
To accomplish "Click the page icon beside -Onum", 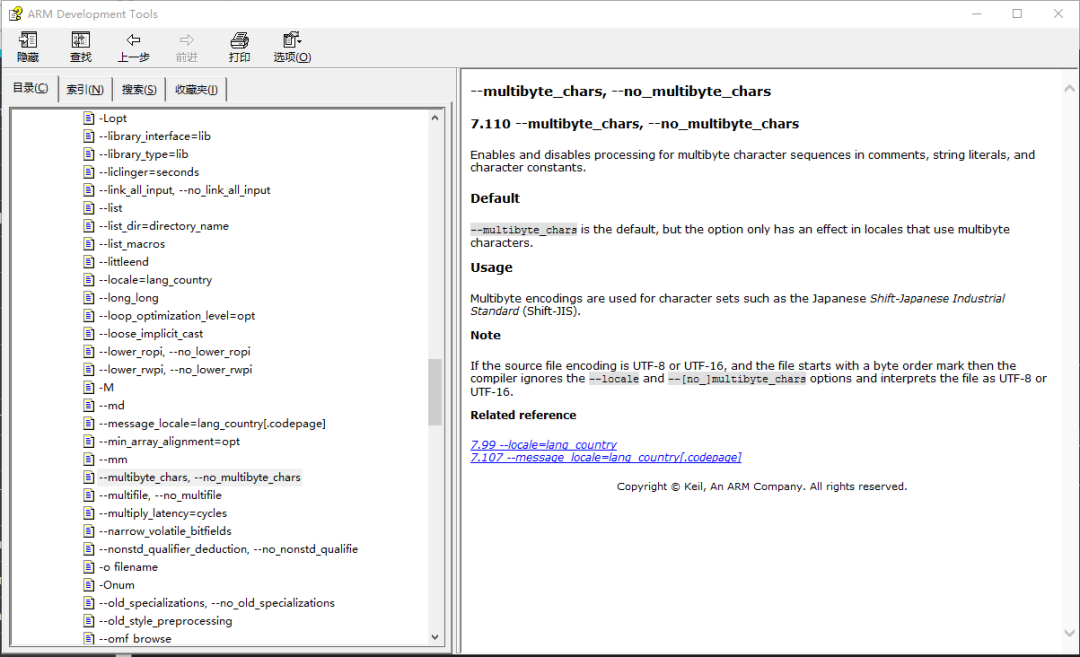I will pos(89,585).
